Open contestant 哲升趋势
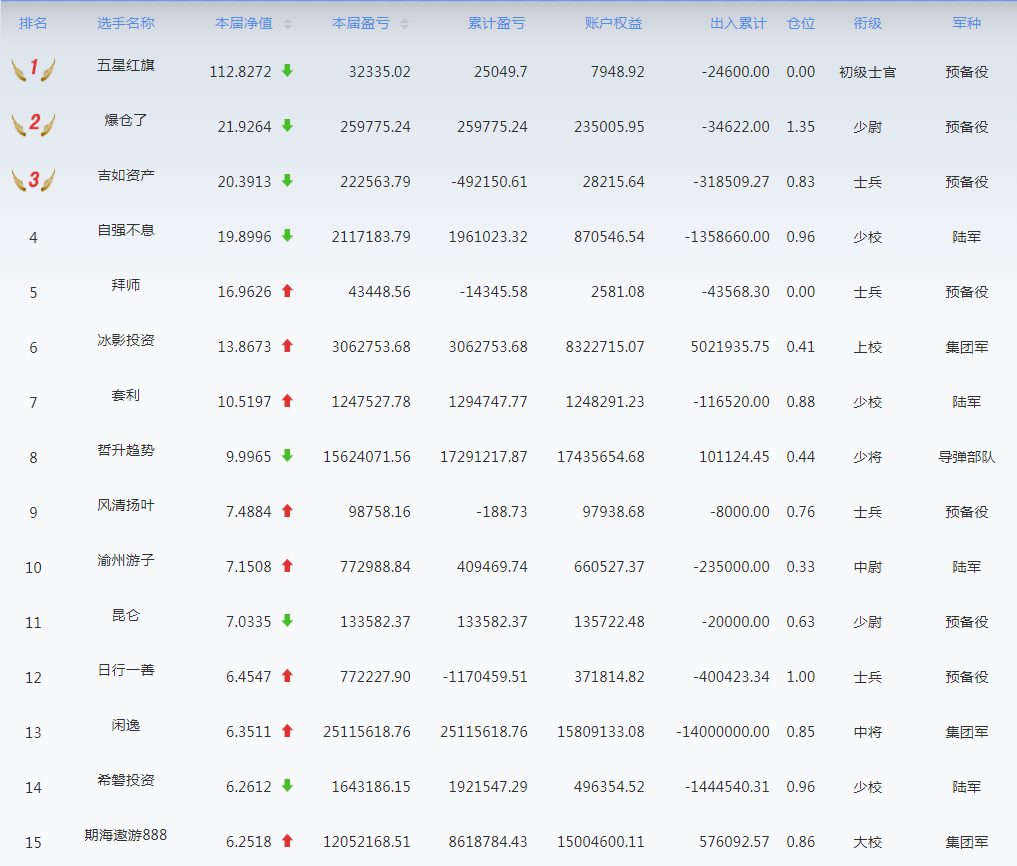 [x=126, y=450]
